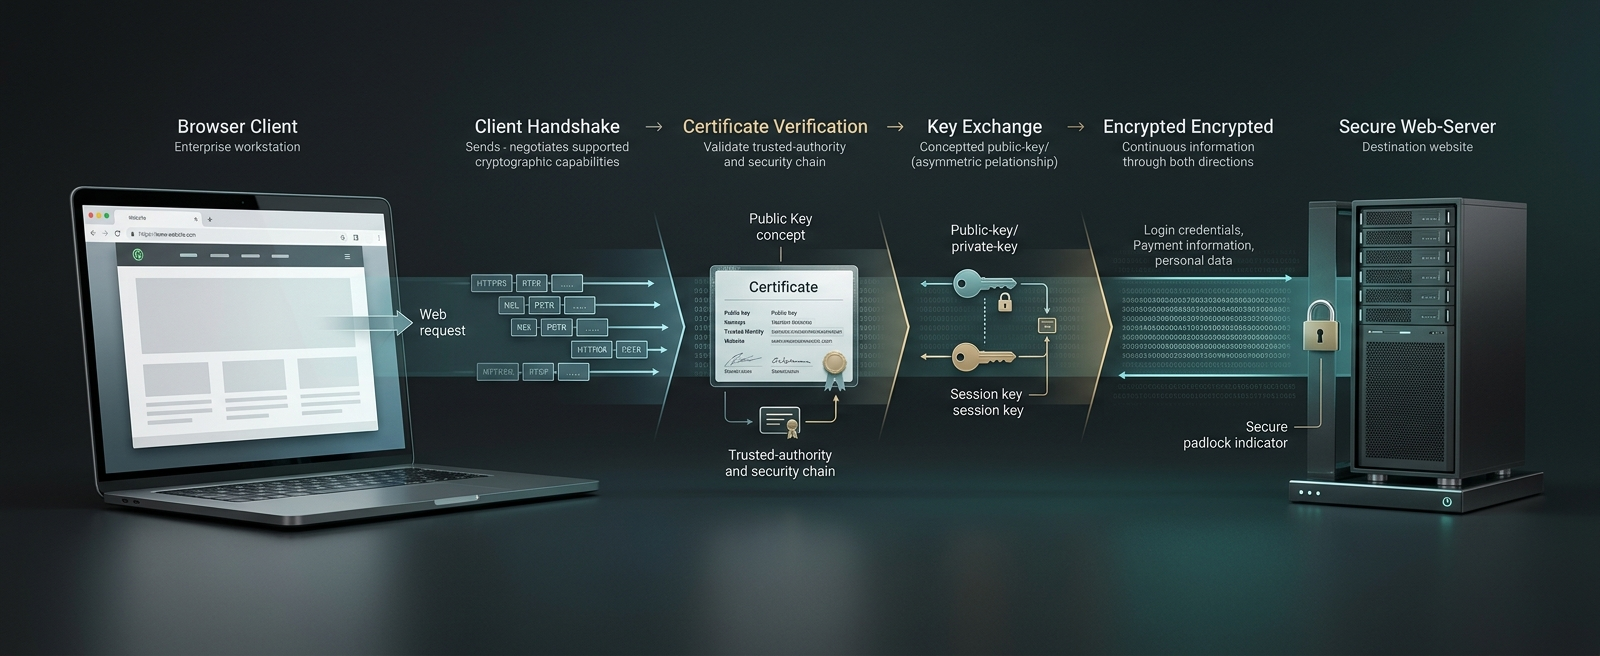Click the green circular site logo

[x=138, y=254]
